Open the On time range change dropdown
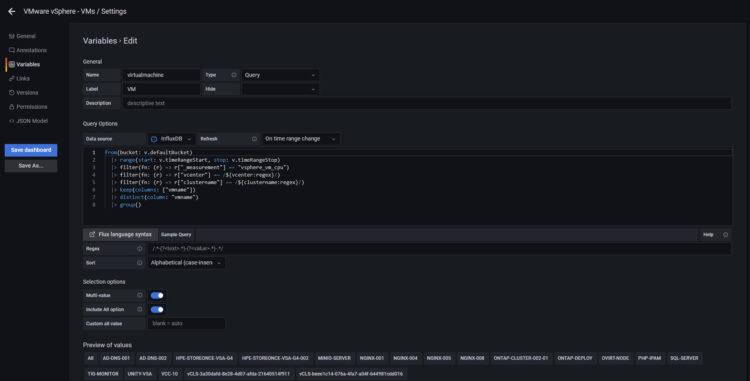This screenshot has width=750, height=381. 301,139
